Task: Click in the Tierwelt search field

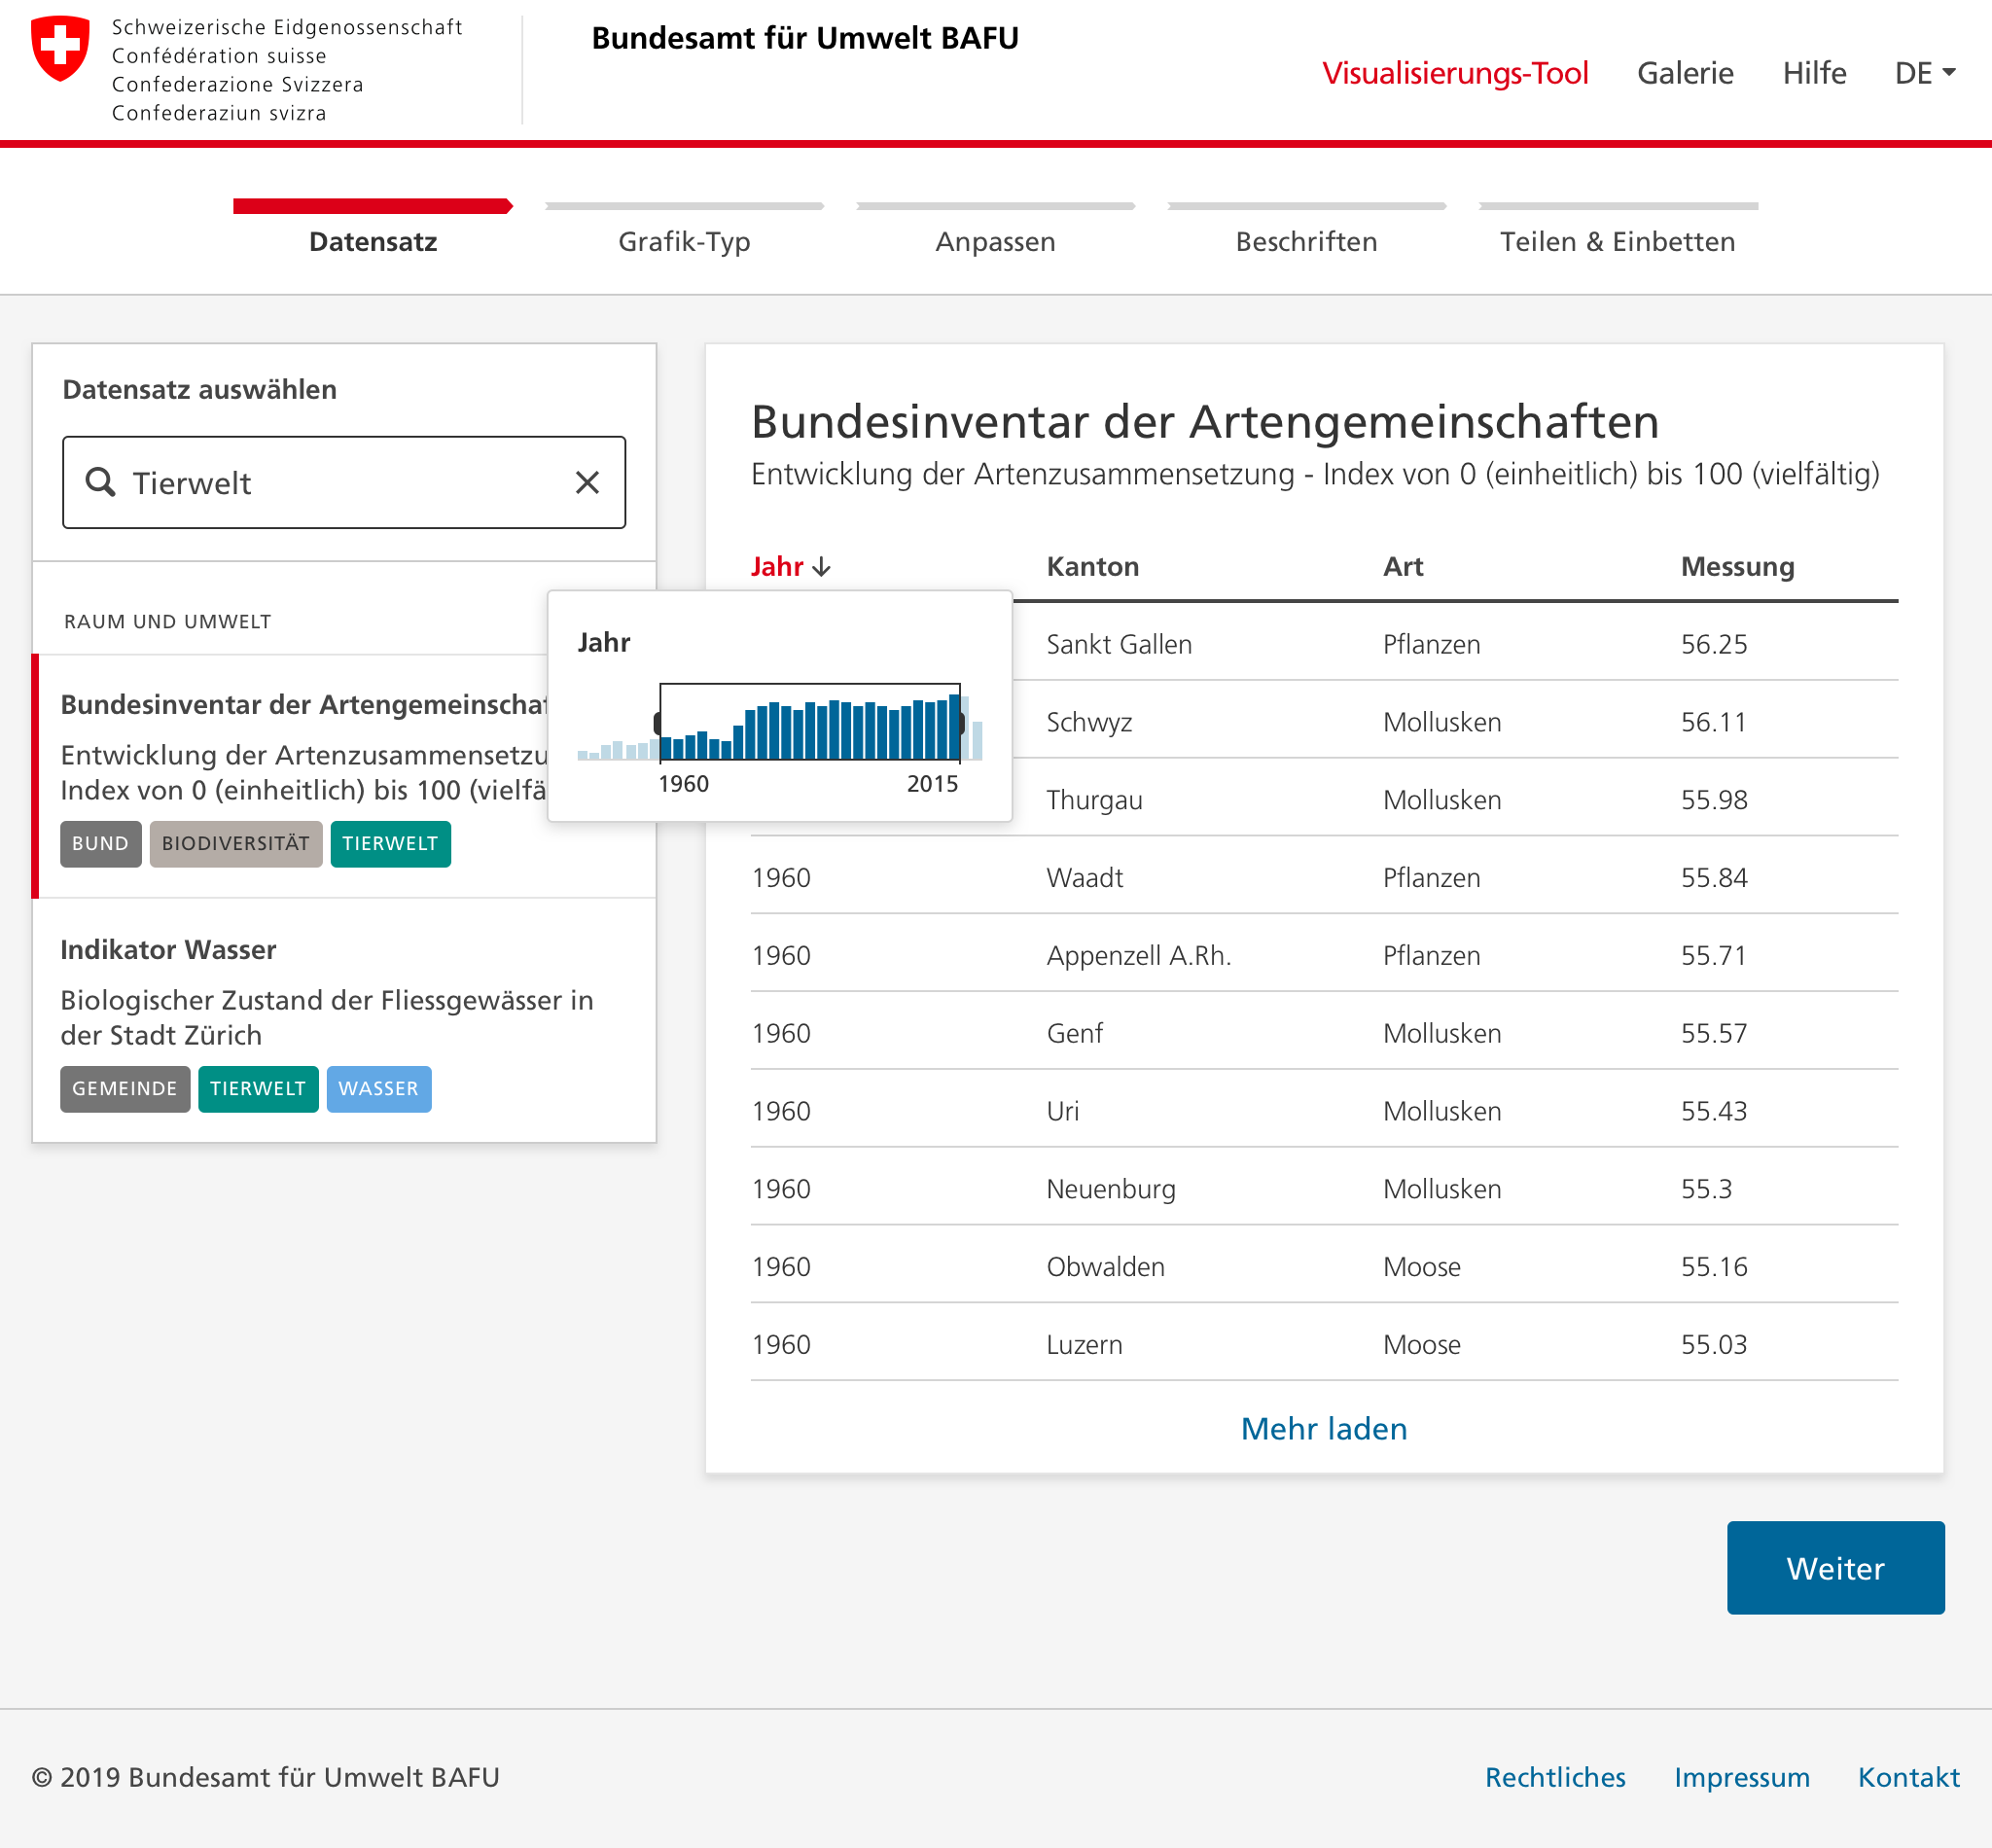Action: (x=340, y=482)
